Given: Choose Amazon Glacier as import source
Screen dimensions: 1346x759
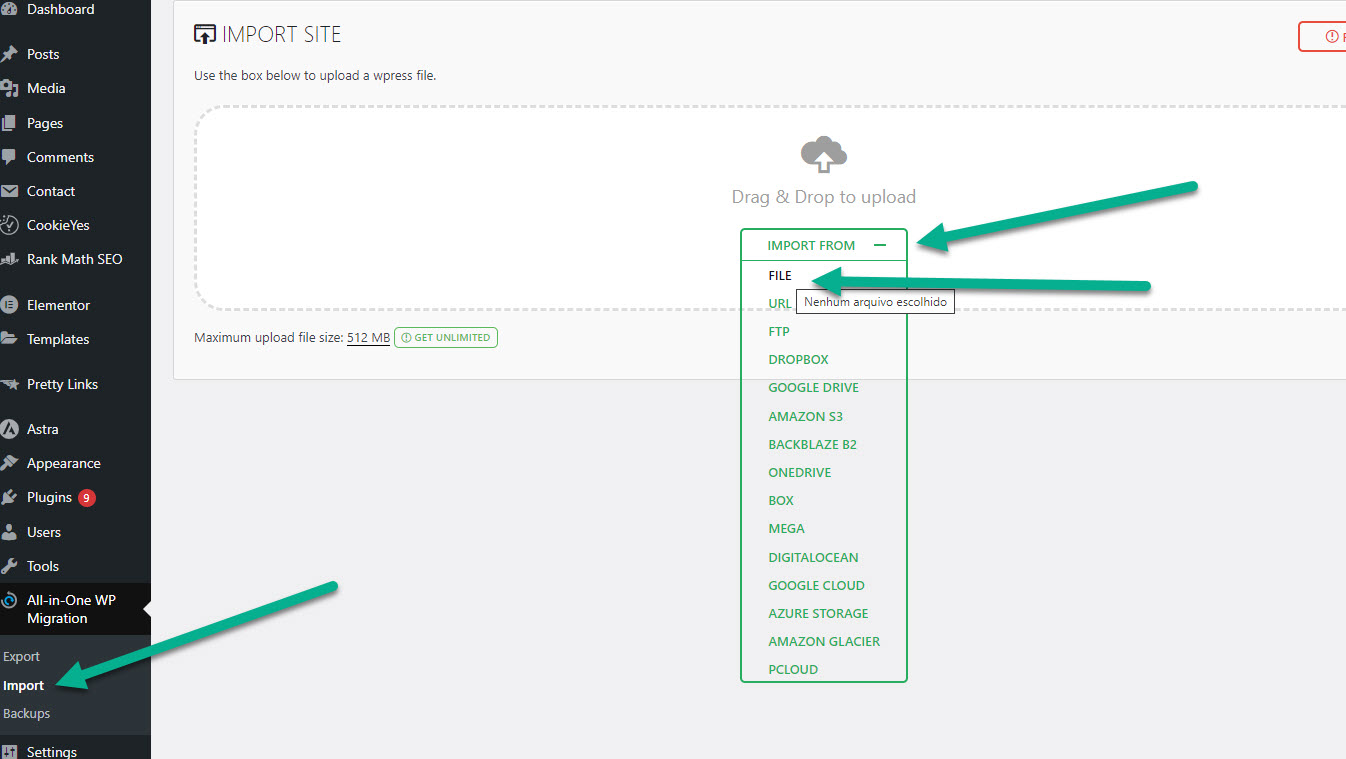Looking at the screenshot, I should (x=824, y=641).
